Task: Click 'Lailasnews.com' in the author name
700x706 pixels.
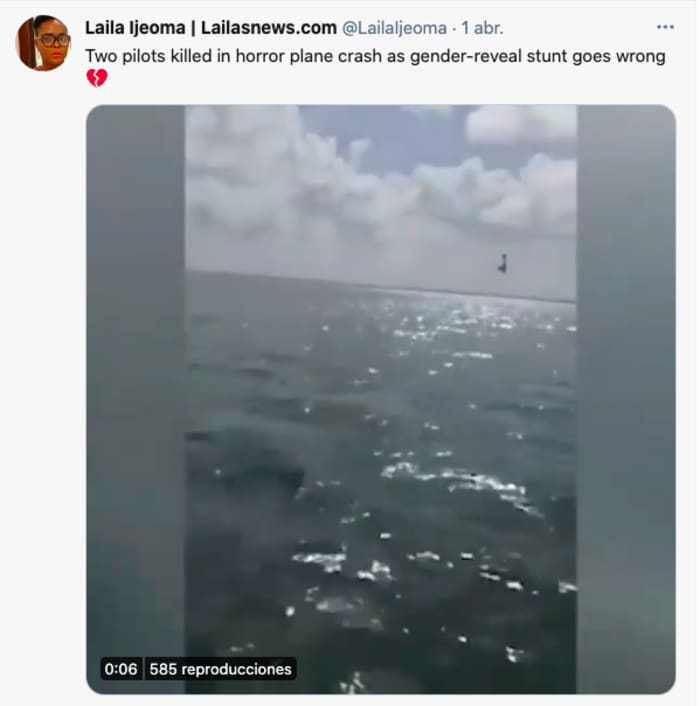Action: (269, 28)
